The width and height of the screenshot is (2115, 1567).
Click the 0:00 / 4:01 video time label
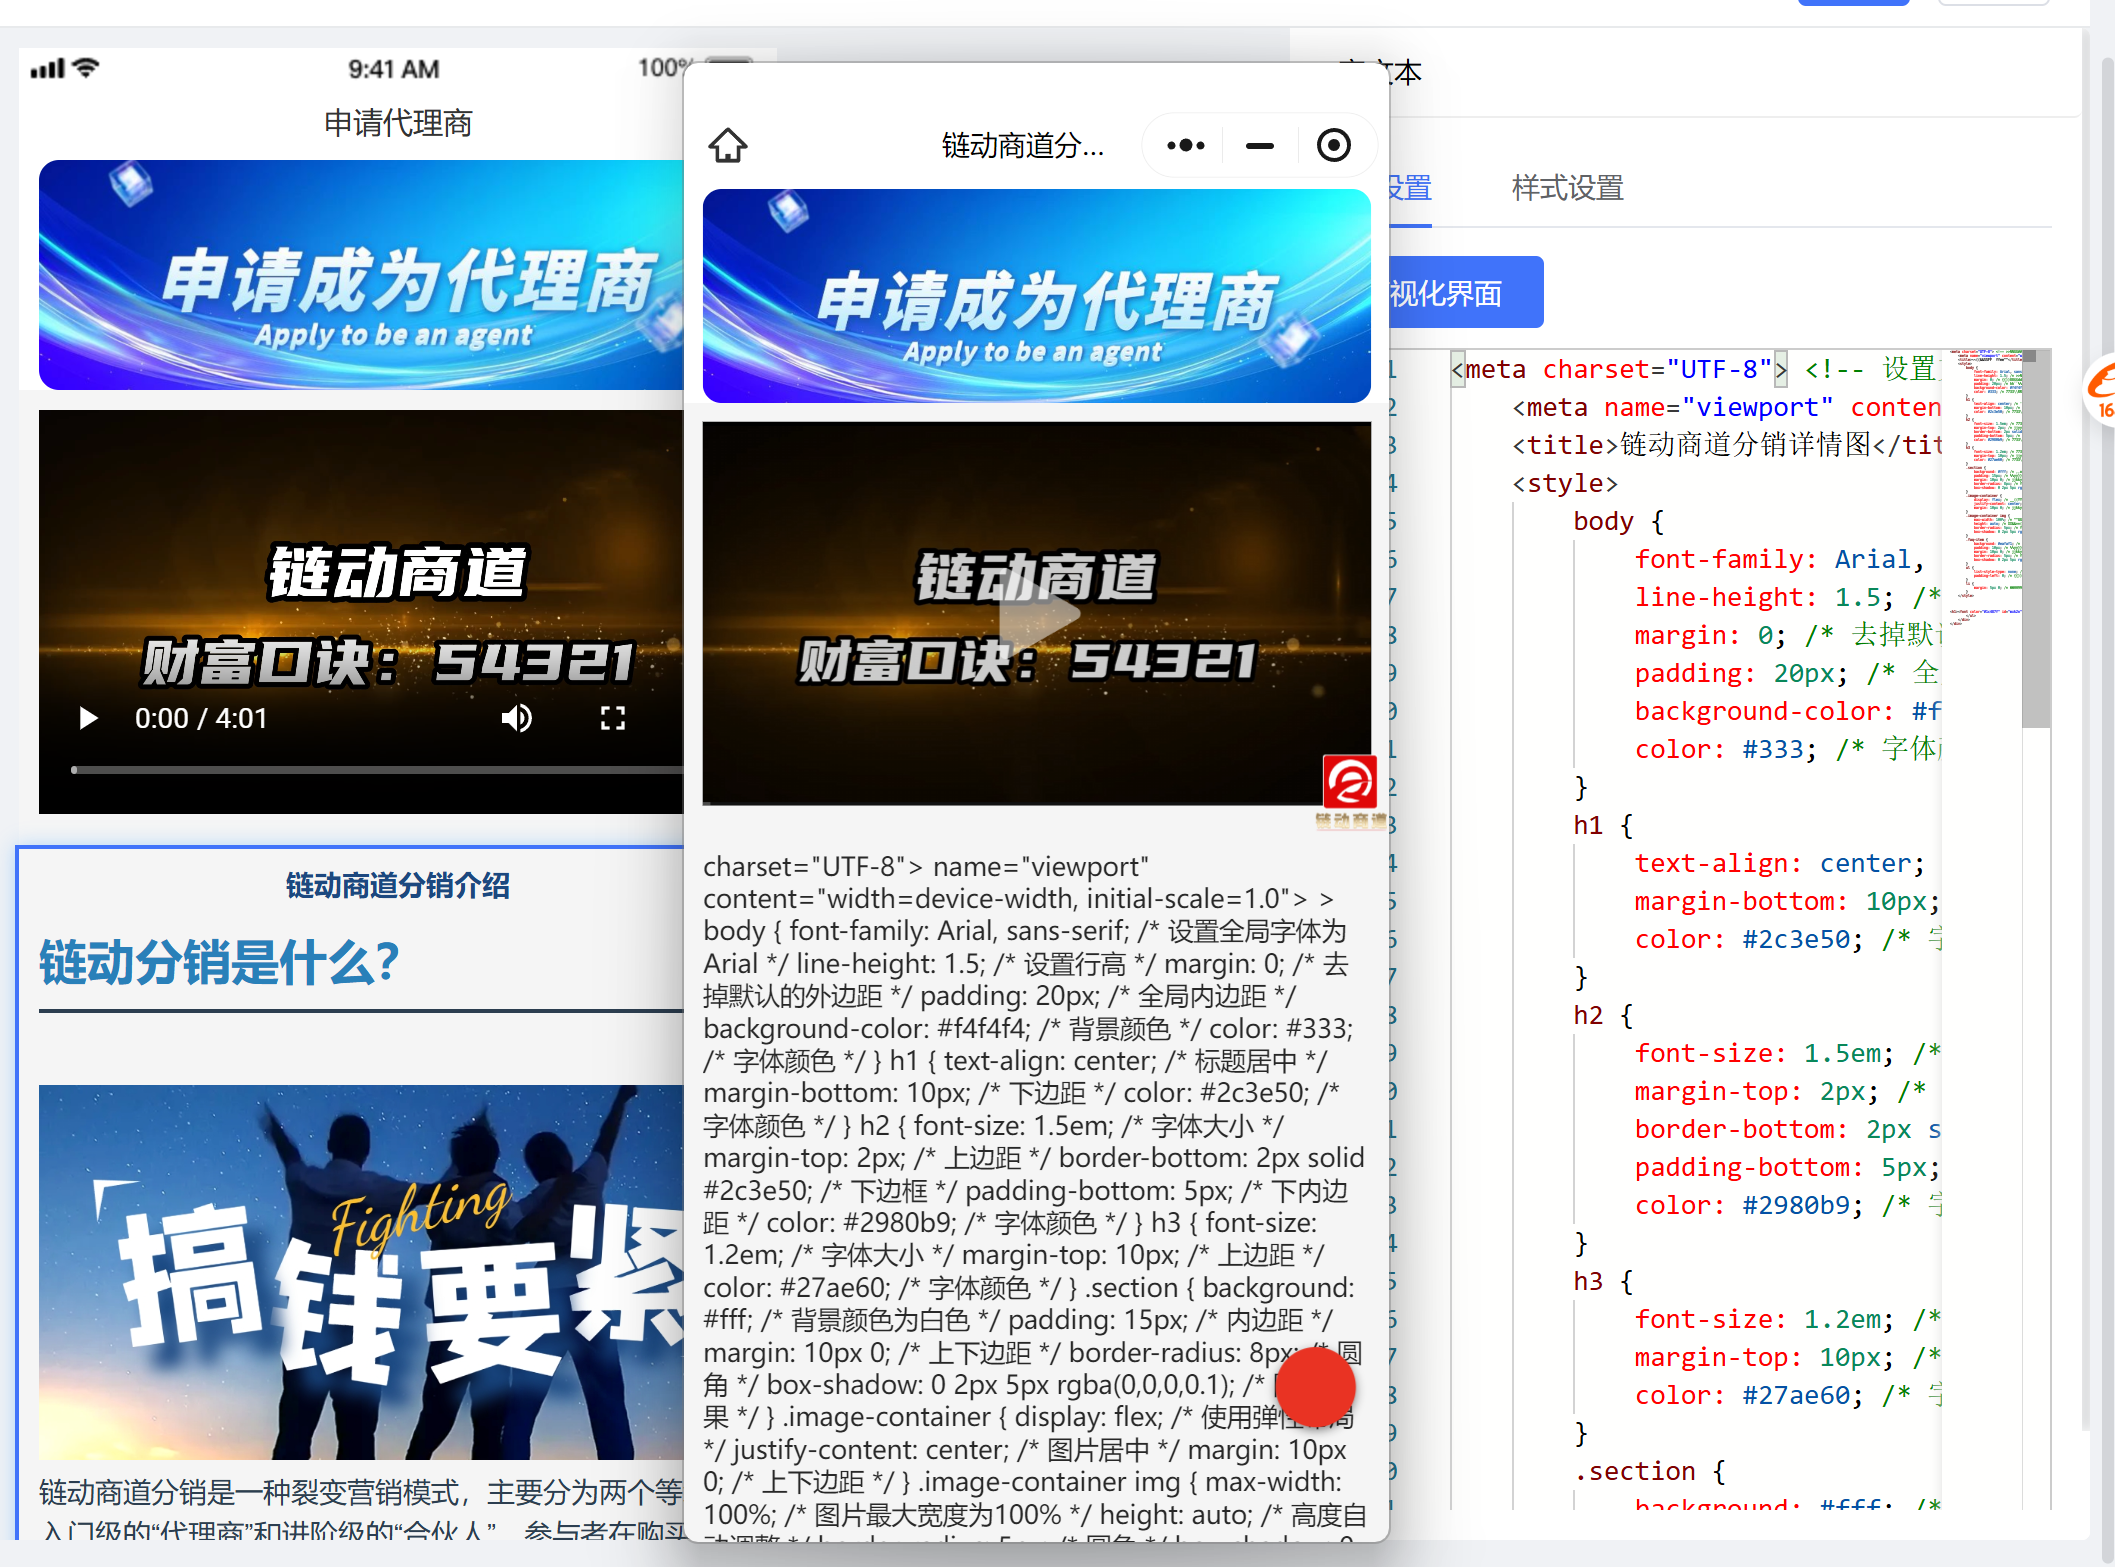(x=201, y=718)
